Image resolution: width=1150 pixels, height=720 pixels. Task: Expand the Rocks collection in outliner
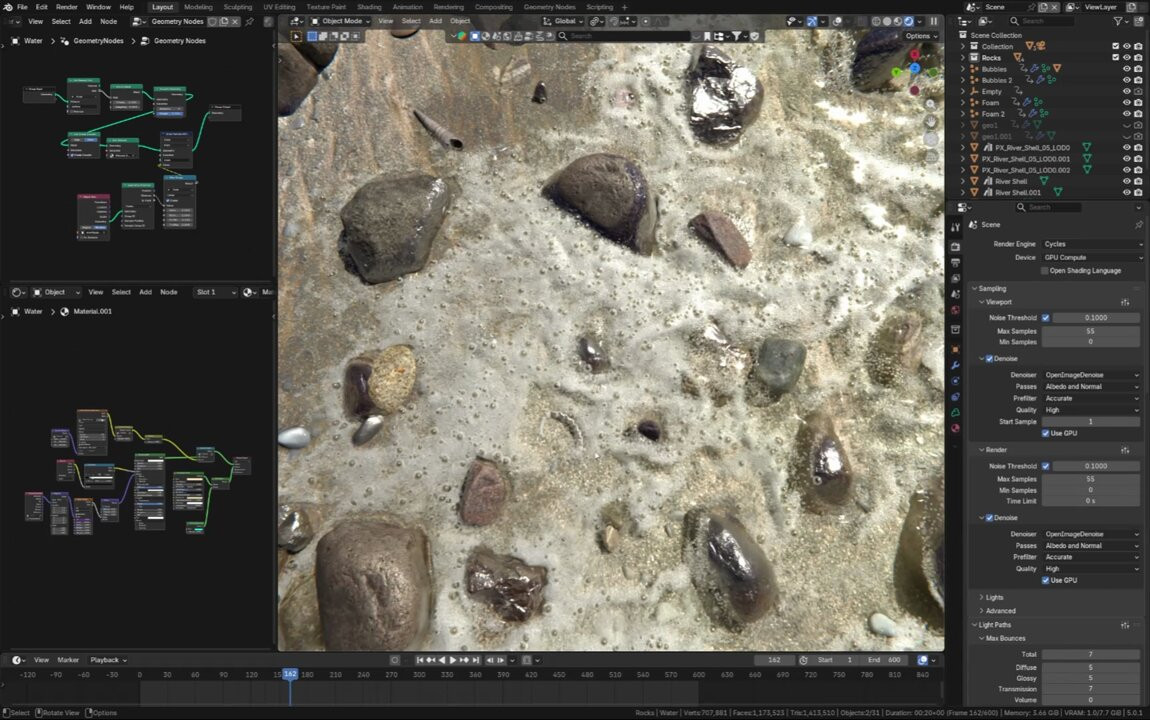pos(964,58)
